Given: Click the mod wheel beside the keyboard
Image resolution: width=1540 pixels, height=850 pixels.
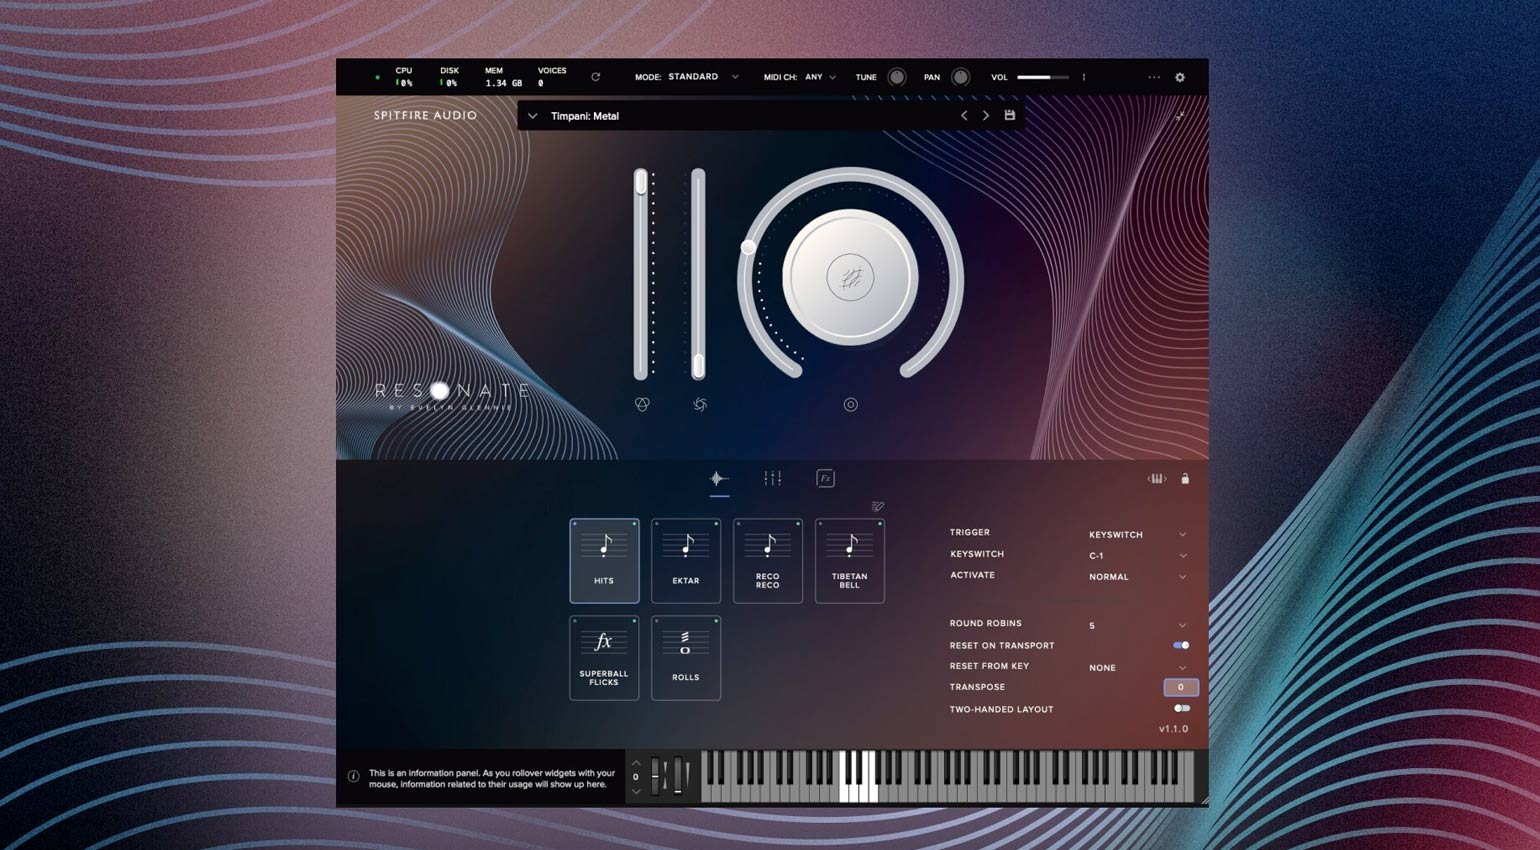Looking at the screenshot, I should coord(677,777).
